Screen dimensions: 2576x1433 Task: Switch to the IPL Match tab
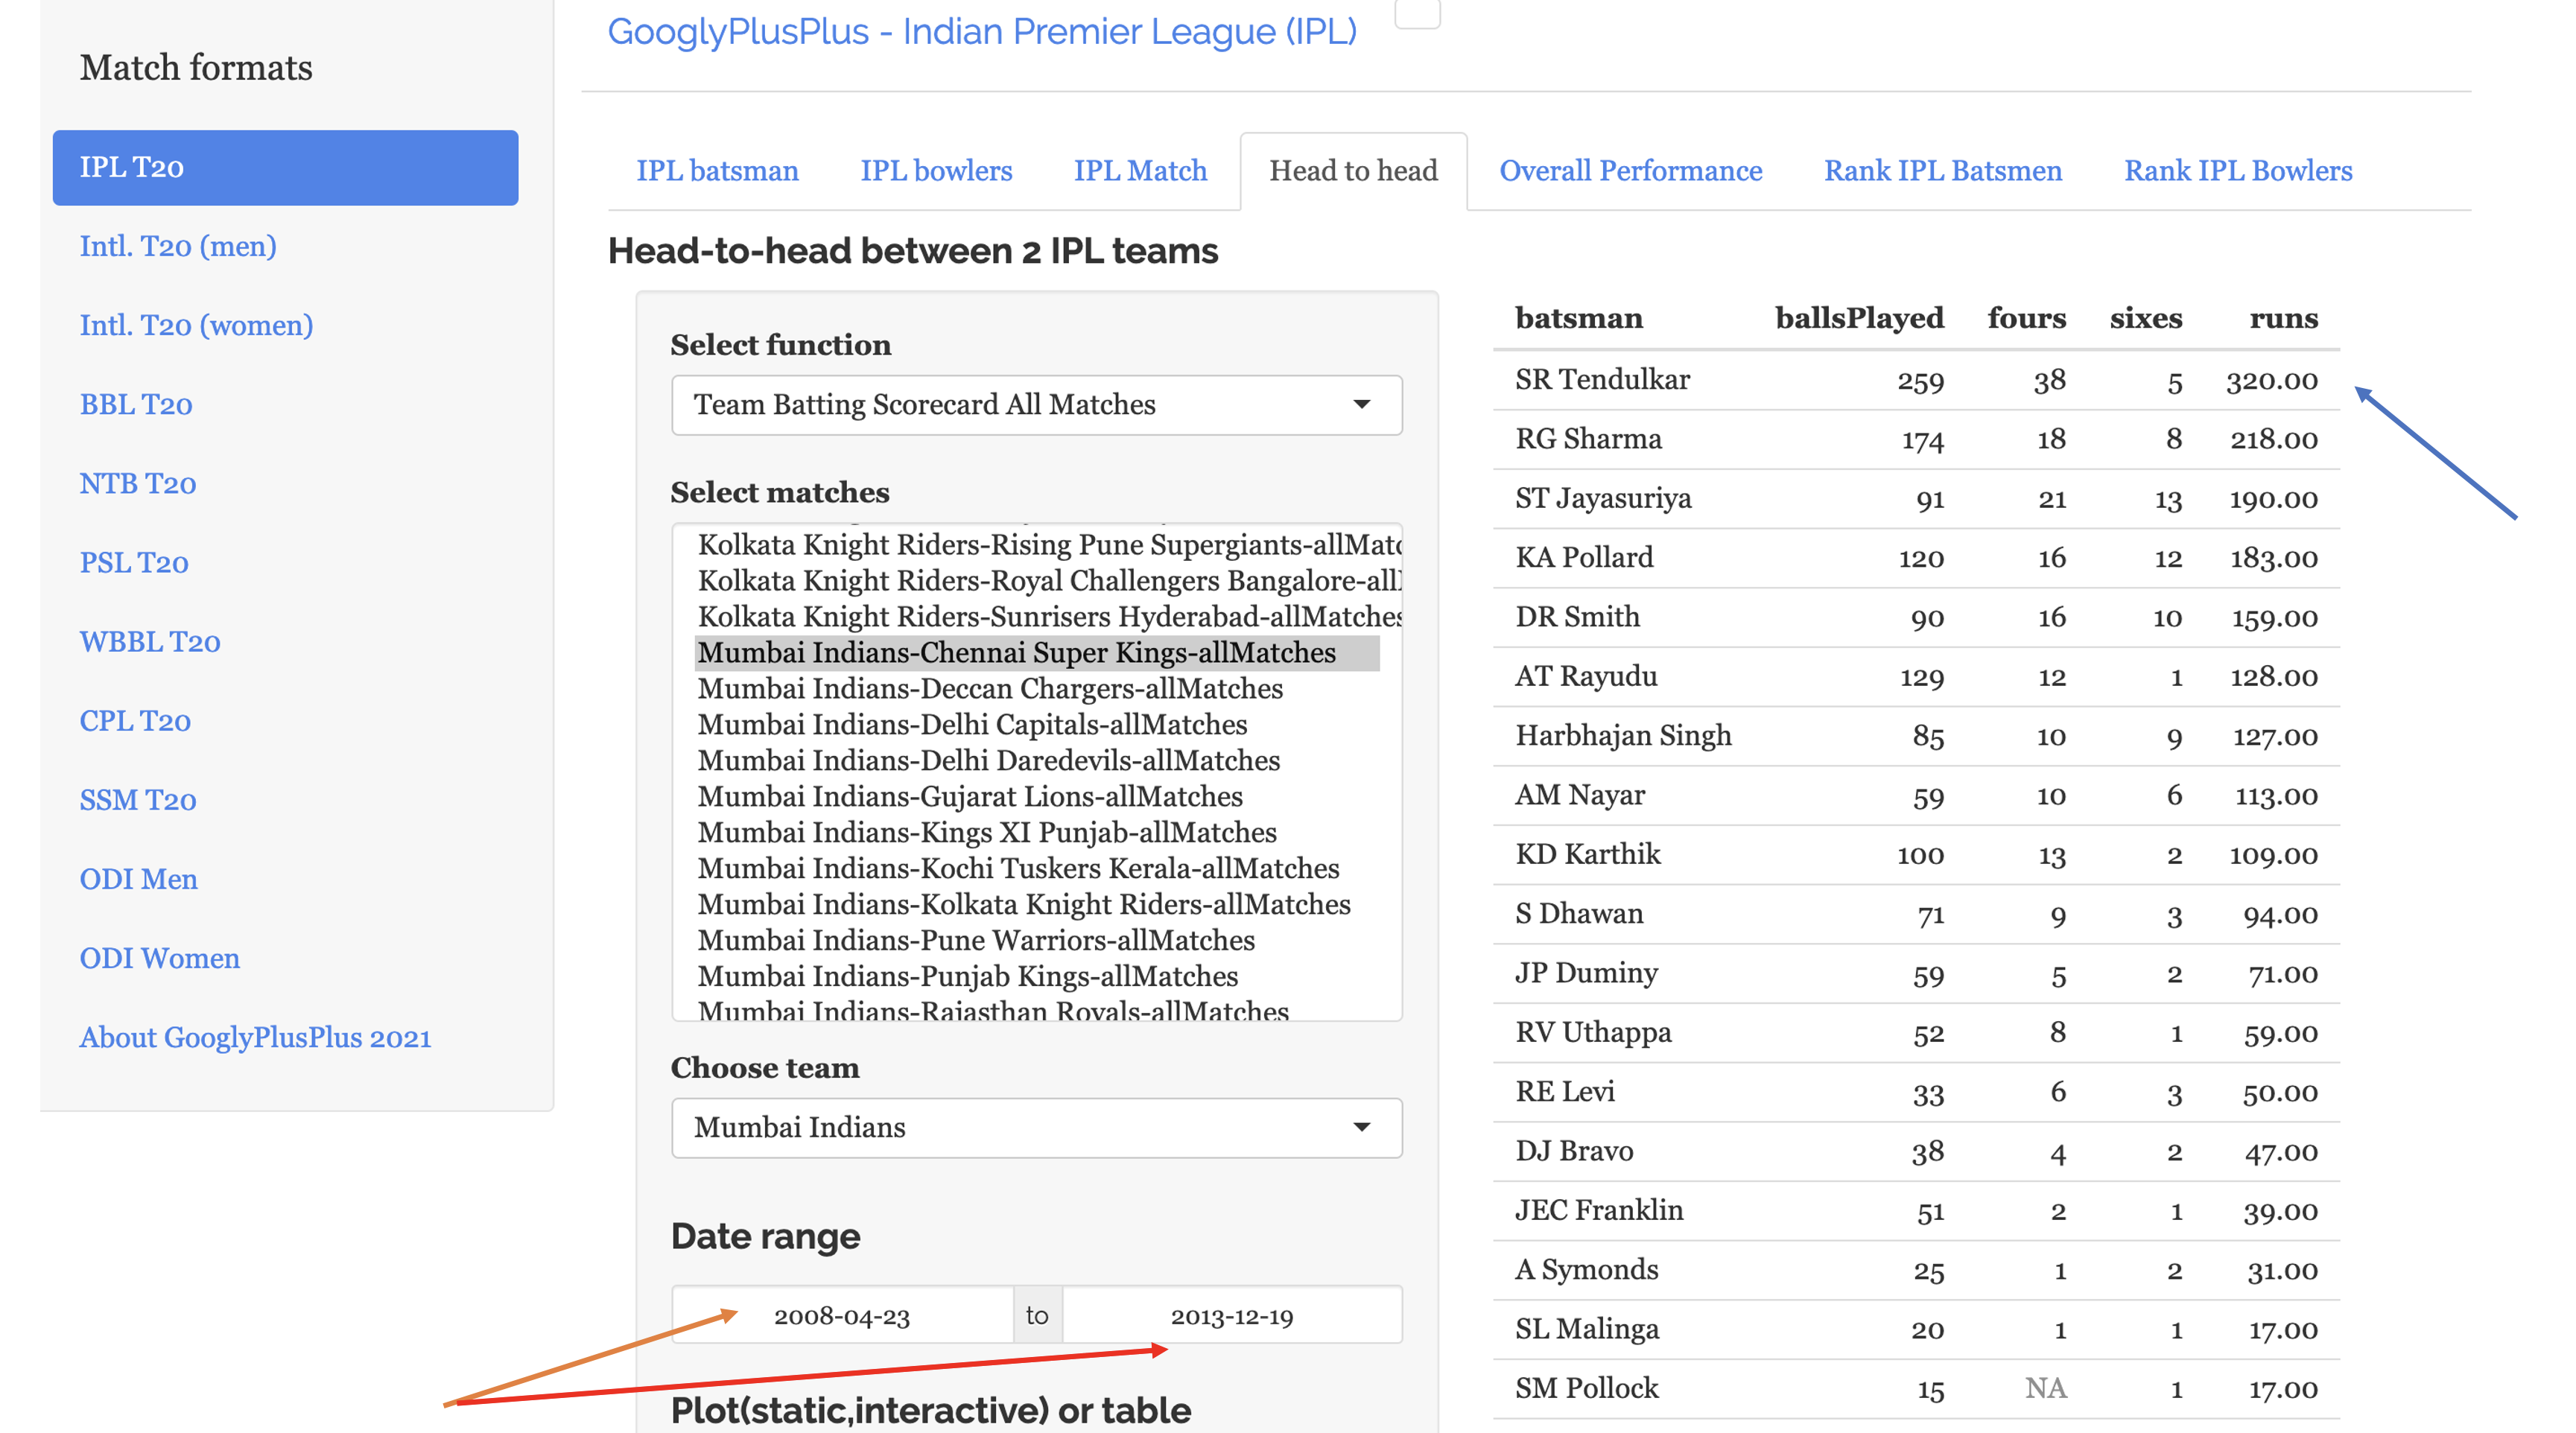tap(1140, 171)
